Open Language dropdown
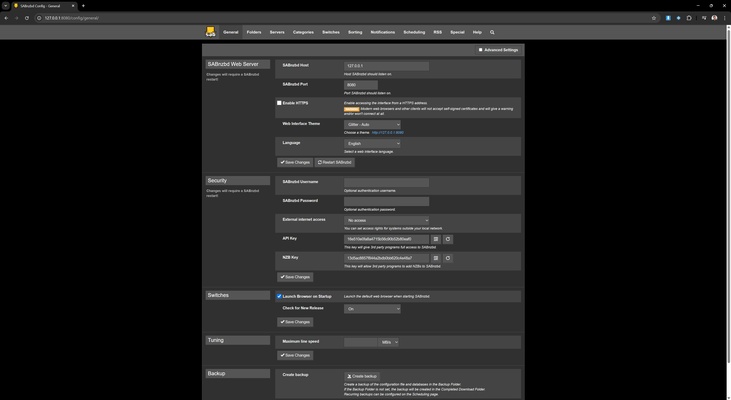The image size is (731, 400). pyautogui.click(x=372, y=144)
